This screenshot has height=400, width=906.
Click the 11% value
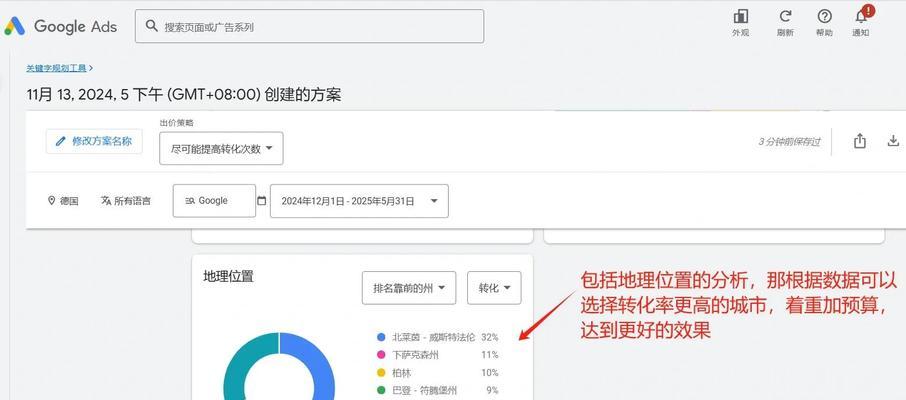coord(489,355)
